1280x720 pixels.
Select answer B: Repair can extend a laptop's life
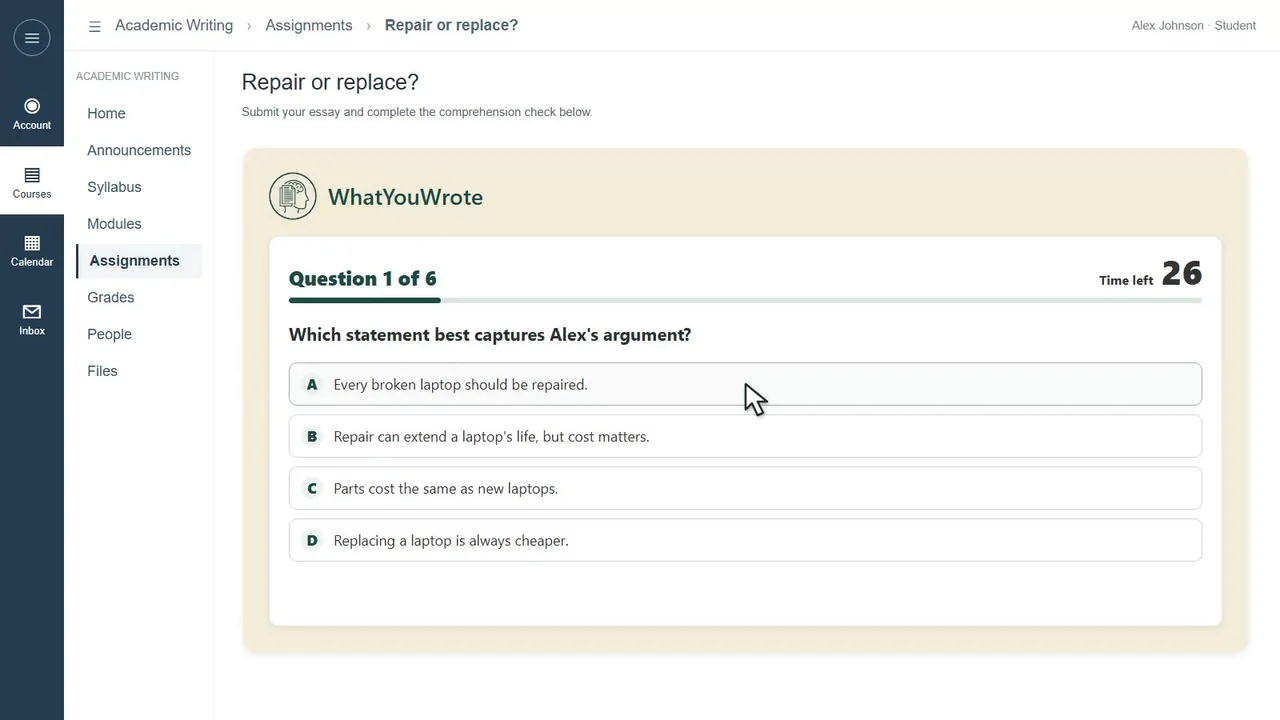745,436
